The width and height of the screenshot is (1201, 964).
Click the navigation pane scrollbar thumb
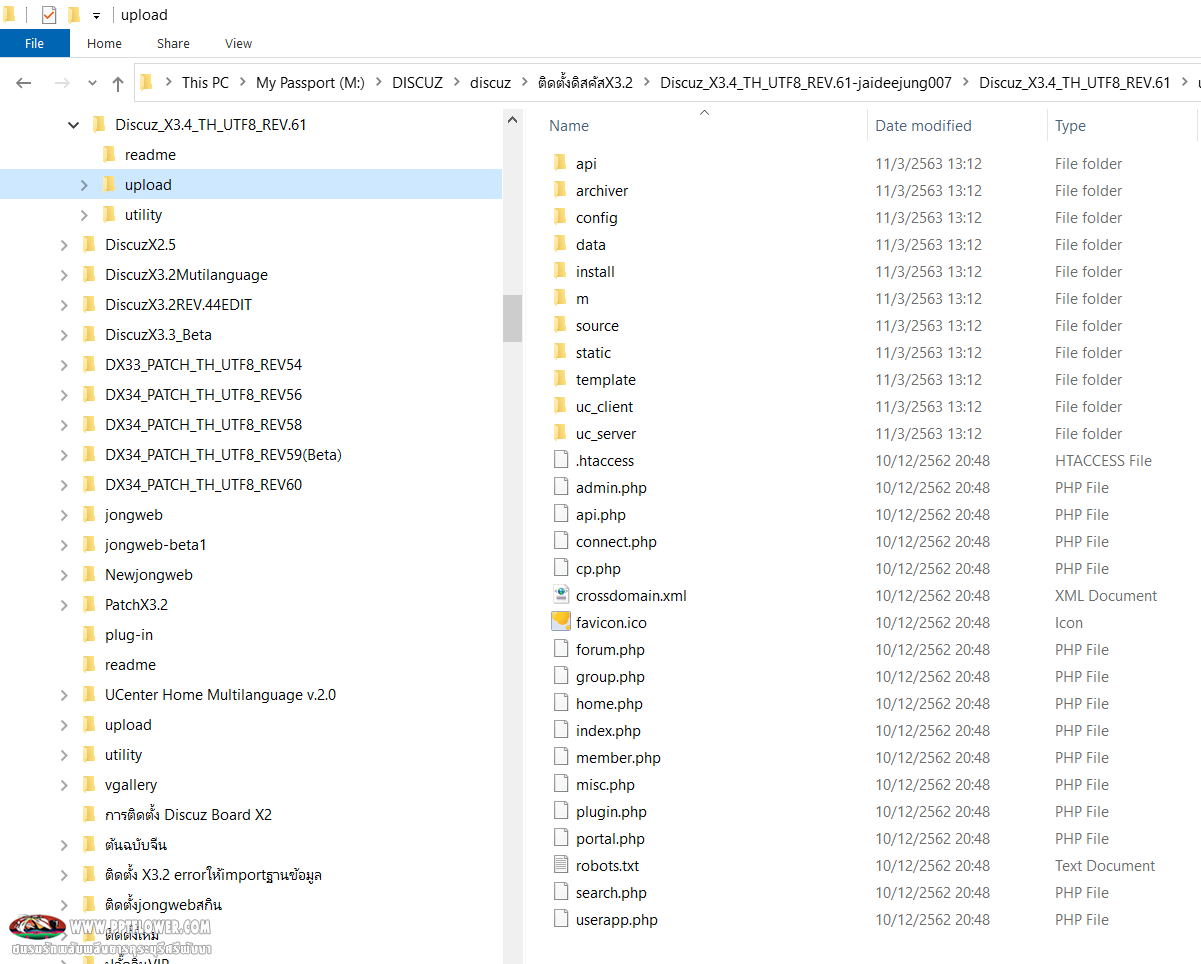(512, 318)
